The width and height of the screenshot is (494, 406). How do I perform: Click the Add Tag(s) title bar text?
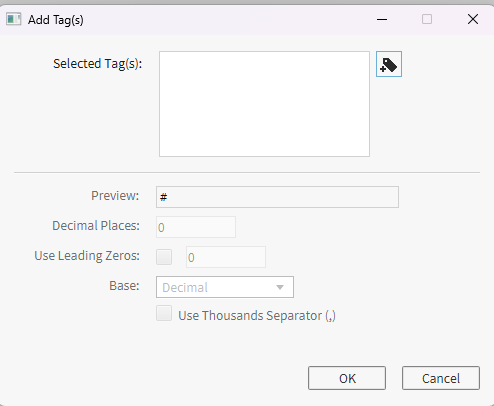56,20
